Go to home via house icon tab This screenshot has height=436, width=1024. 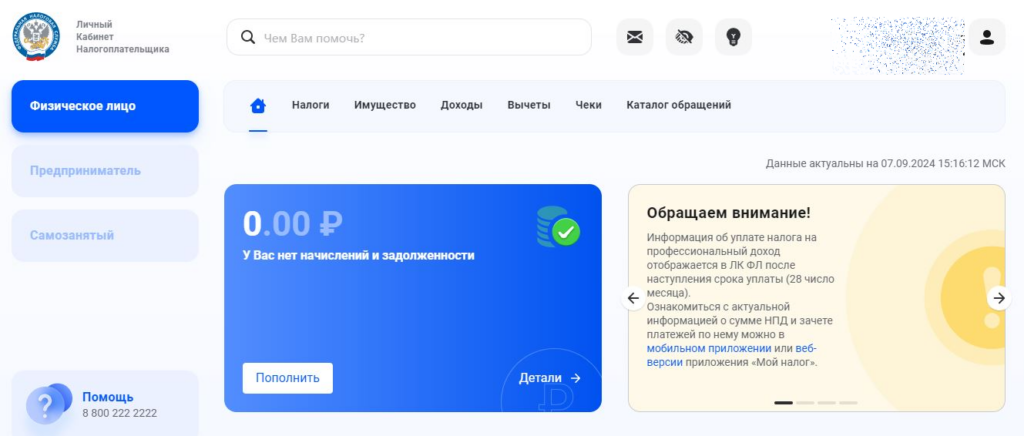(258, 105)
